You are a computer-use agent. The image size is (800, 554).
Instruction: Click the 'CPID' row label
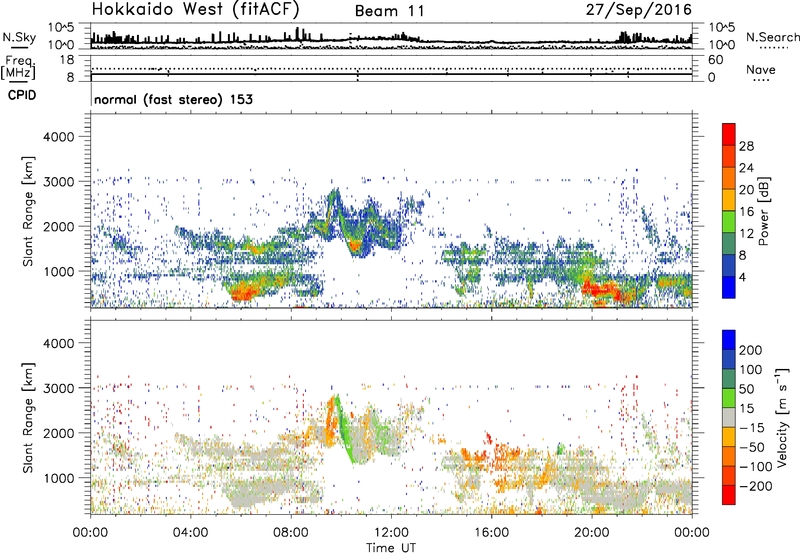[x=22, y=95]
